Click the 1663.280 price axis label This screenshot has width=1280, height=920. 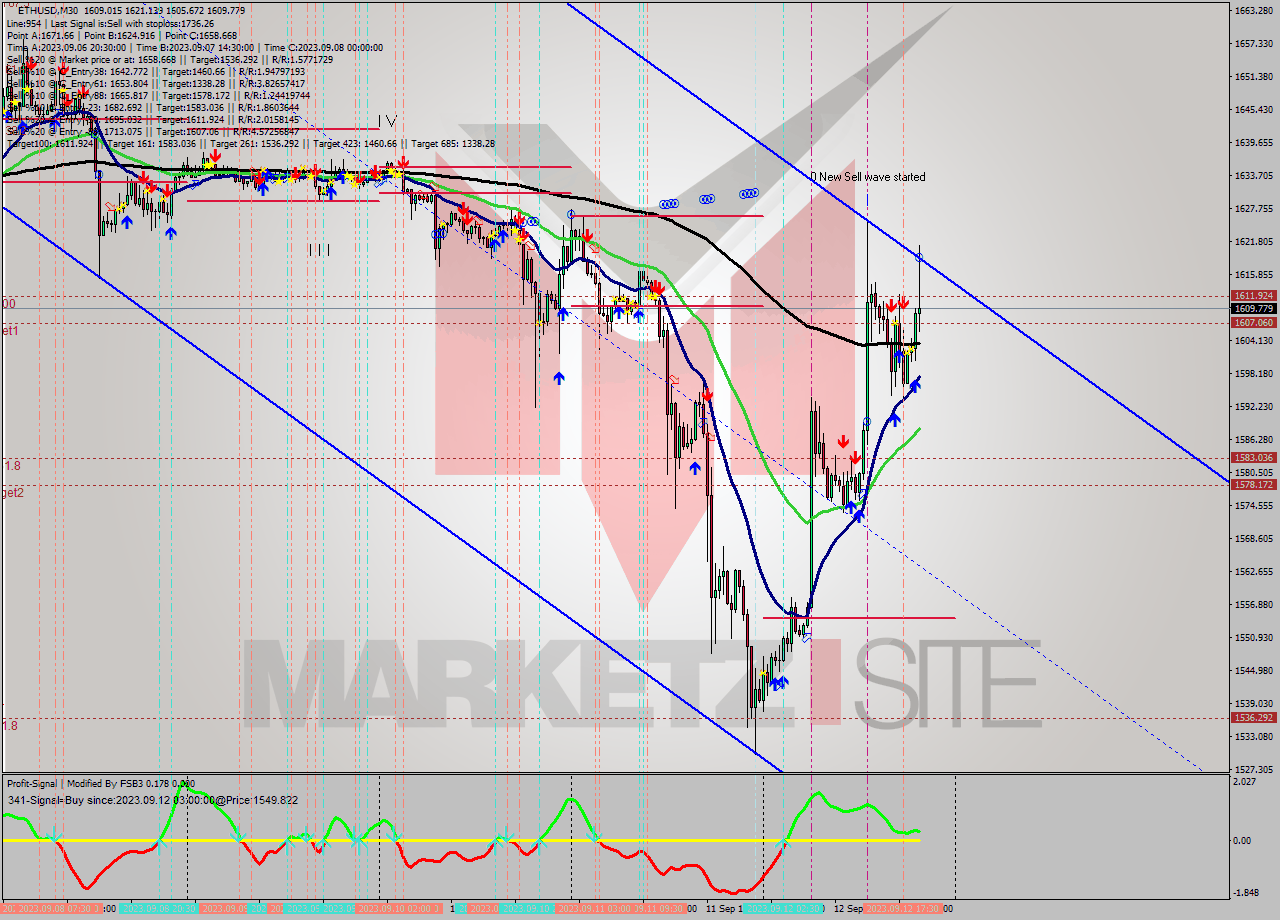1253,11
